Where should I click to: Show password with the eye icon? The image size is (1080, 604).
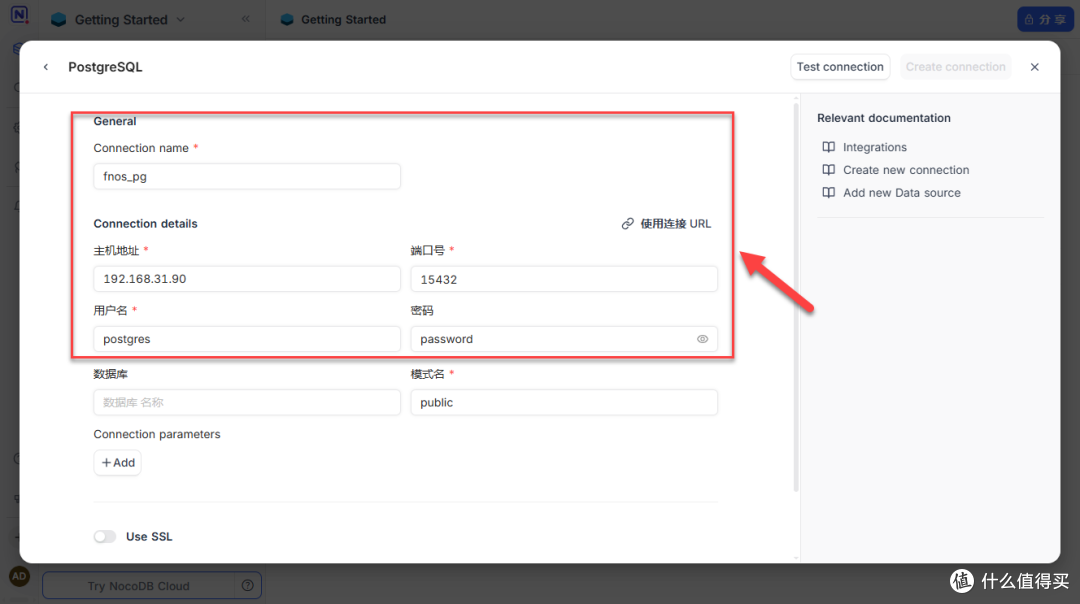click(702, 339)
